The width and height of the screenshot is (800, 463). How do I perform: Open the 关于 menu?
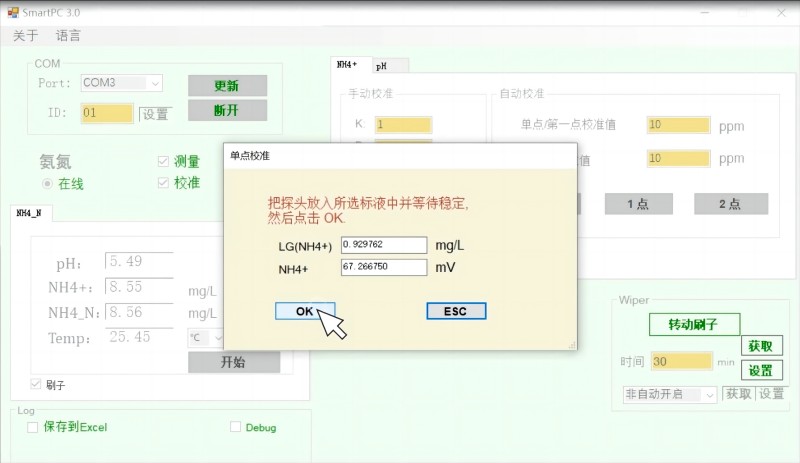(26, 36)
